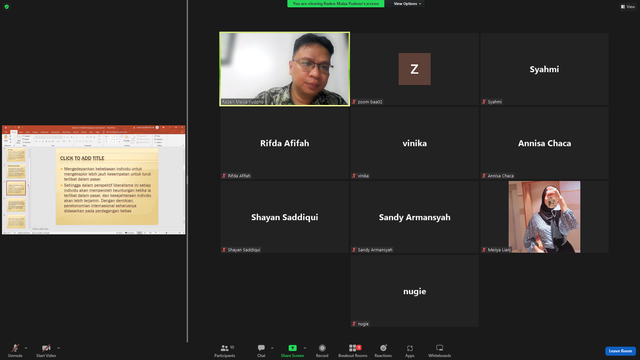This screenshot has width=640, height=360.
Task: Open the Participants panel
Action: point(225,350)
